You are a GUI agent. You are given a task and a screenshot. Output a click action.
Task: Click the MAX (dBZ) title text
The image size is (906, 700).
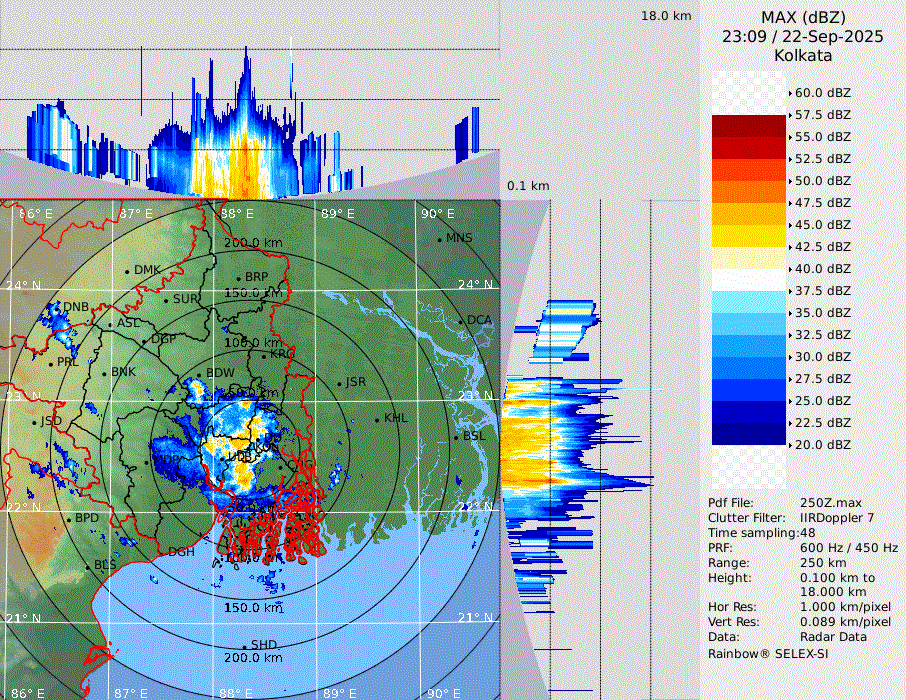pos(802,17)
